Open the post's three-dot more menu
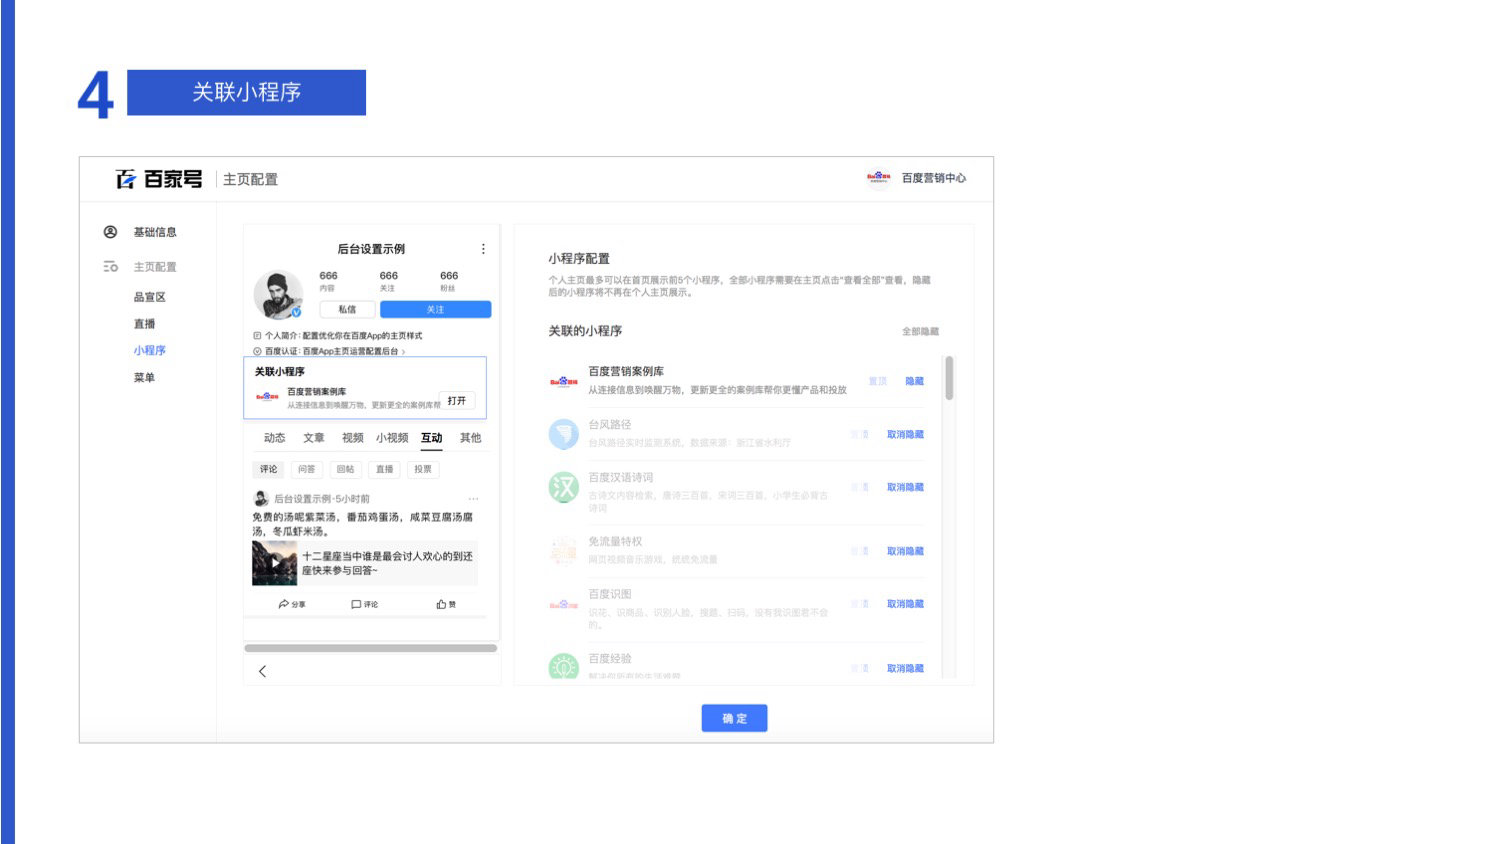Viewport: 1500px width, 844px height. point(473,498)
